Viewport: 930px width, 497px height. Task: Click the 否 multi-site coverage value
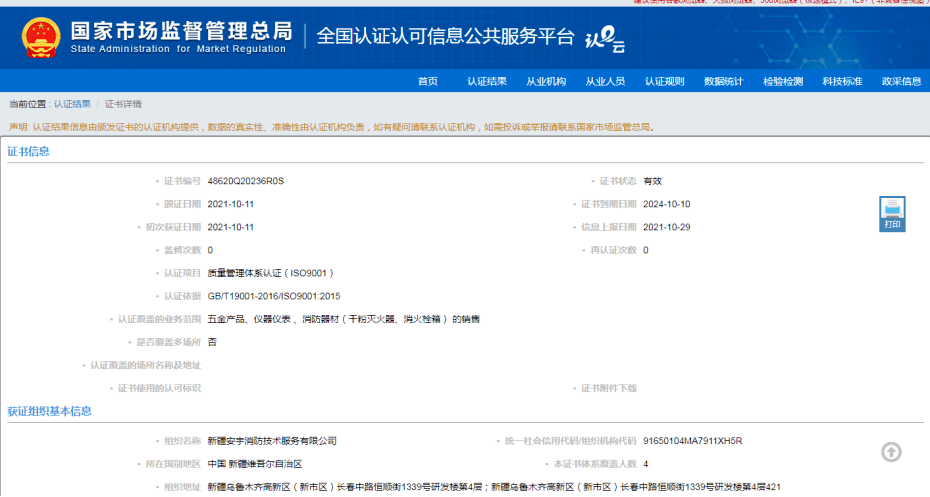point(212,342)
